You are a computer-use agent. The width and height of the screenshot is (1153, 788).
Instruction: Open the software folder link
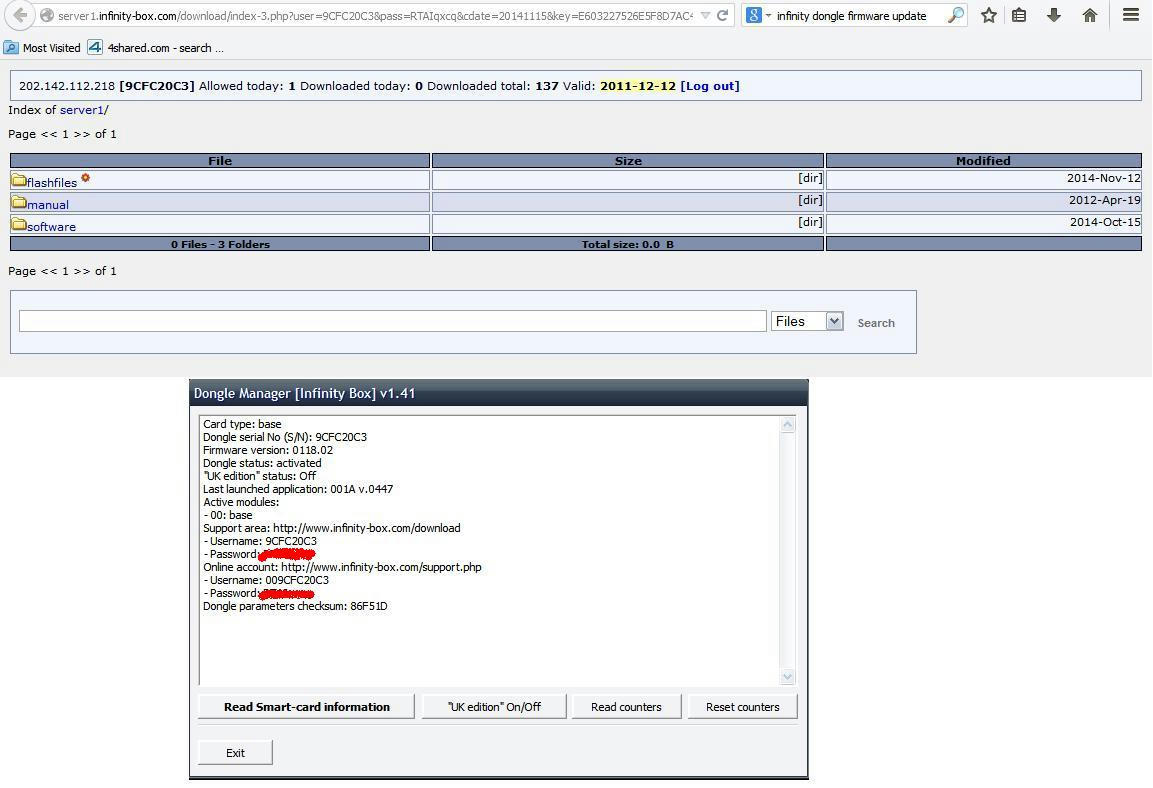click(51, 227)
